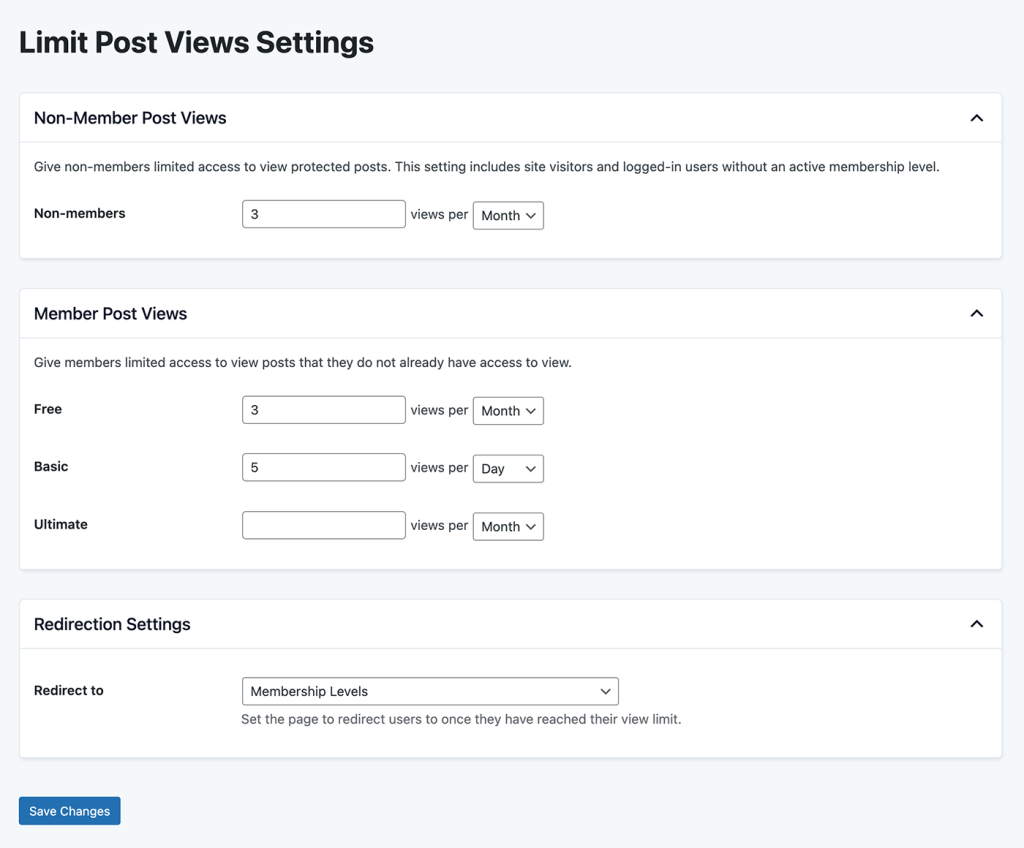Click the empty Ultimate views input field
Screen dimensions: 1024x848
point(323,526)
